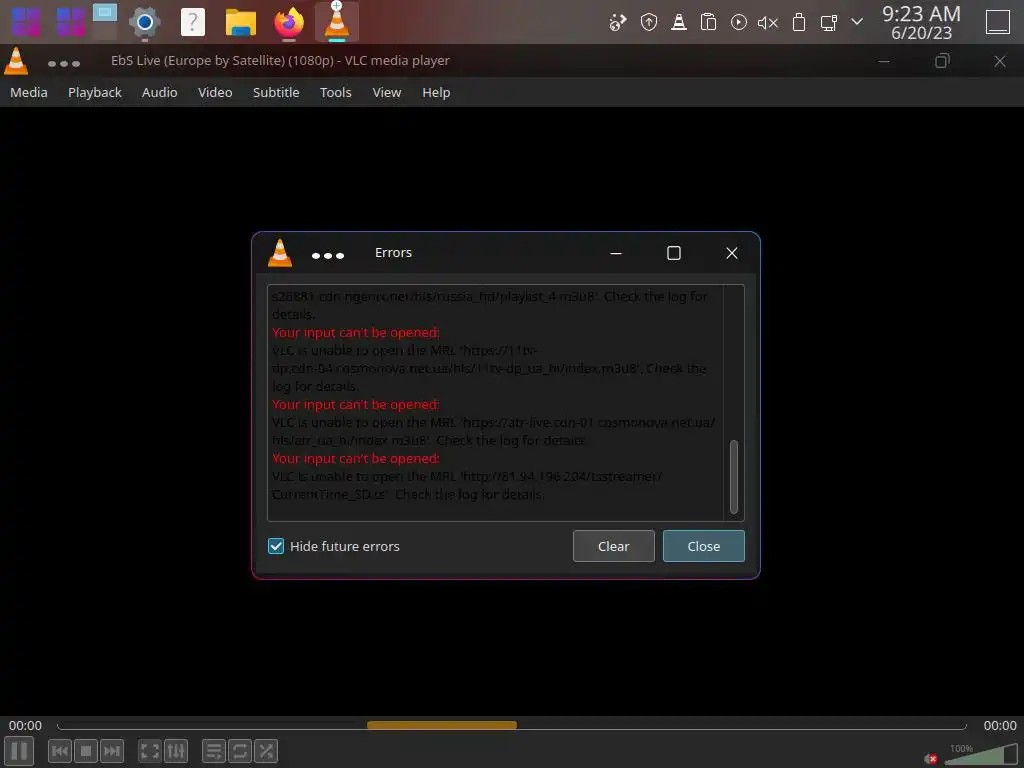This screenshot has height=768, width=1024.
Task: Open the Video menu
Action: (x=215, y=92)
